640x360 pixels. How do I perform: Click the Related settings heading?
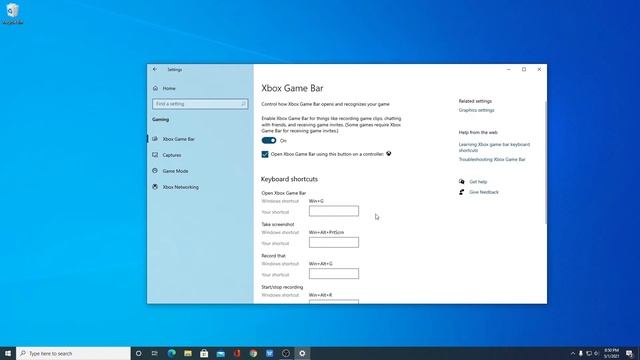(x=475, y=101)
